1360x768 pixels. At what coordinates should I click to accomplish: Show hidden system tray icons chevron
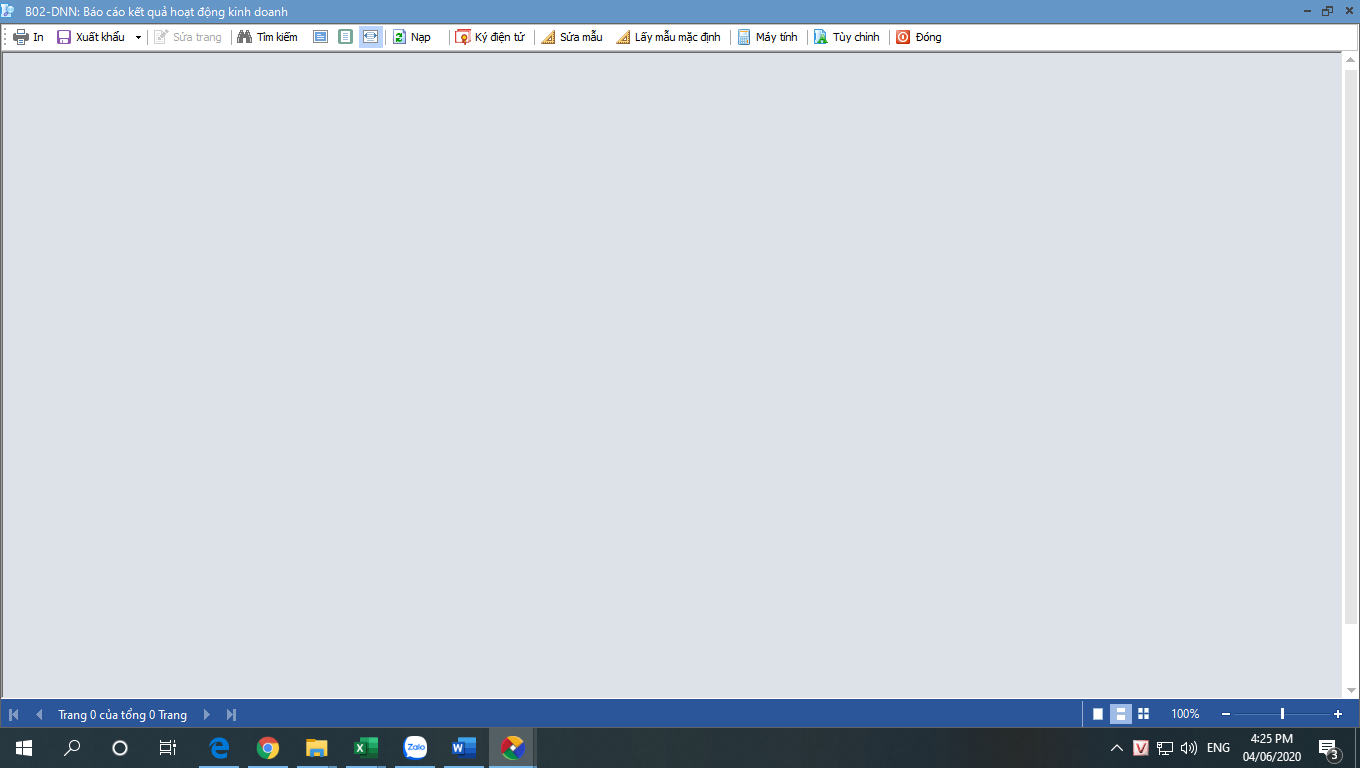click(1117, 748)
